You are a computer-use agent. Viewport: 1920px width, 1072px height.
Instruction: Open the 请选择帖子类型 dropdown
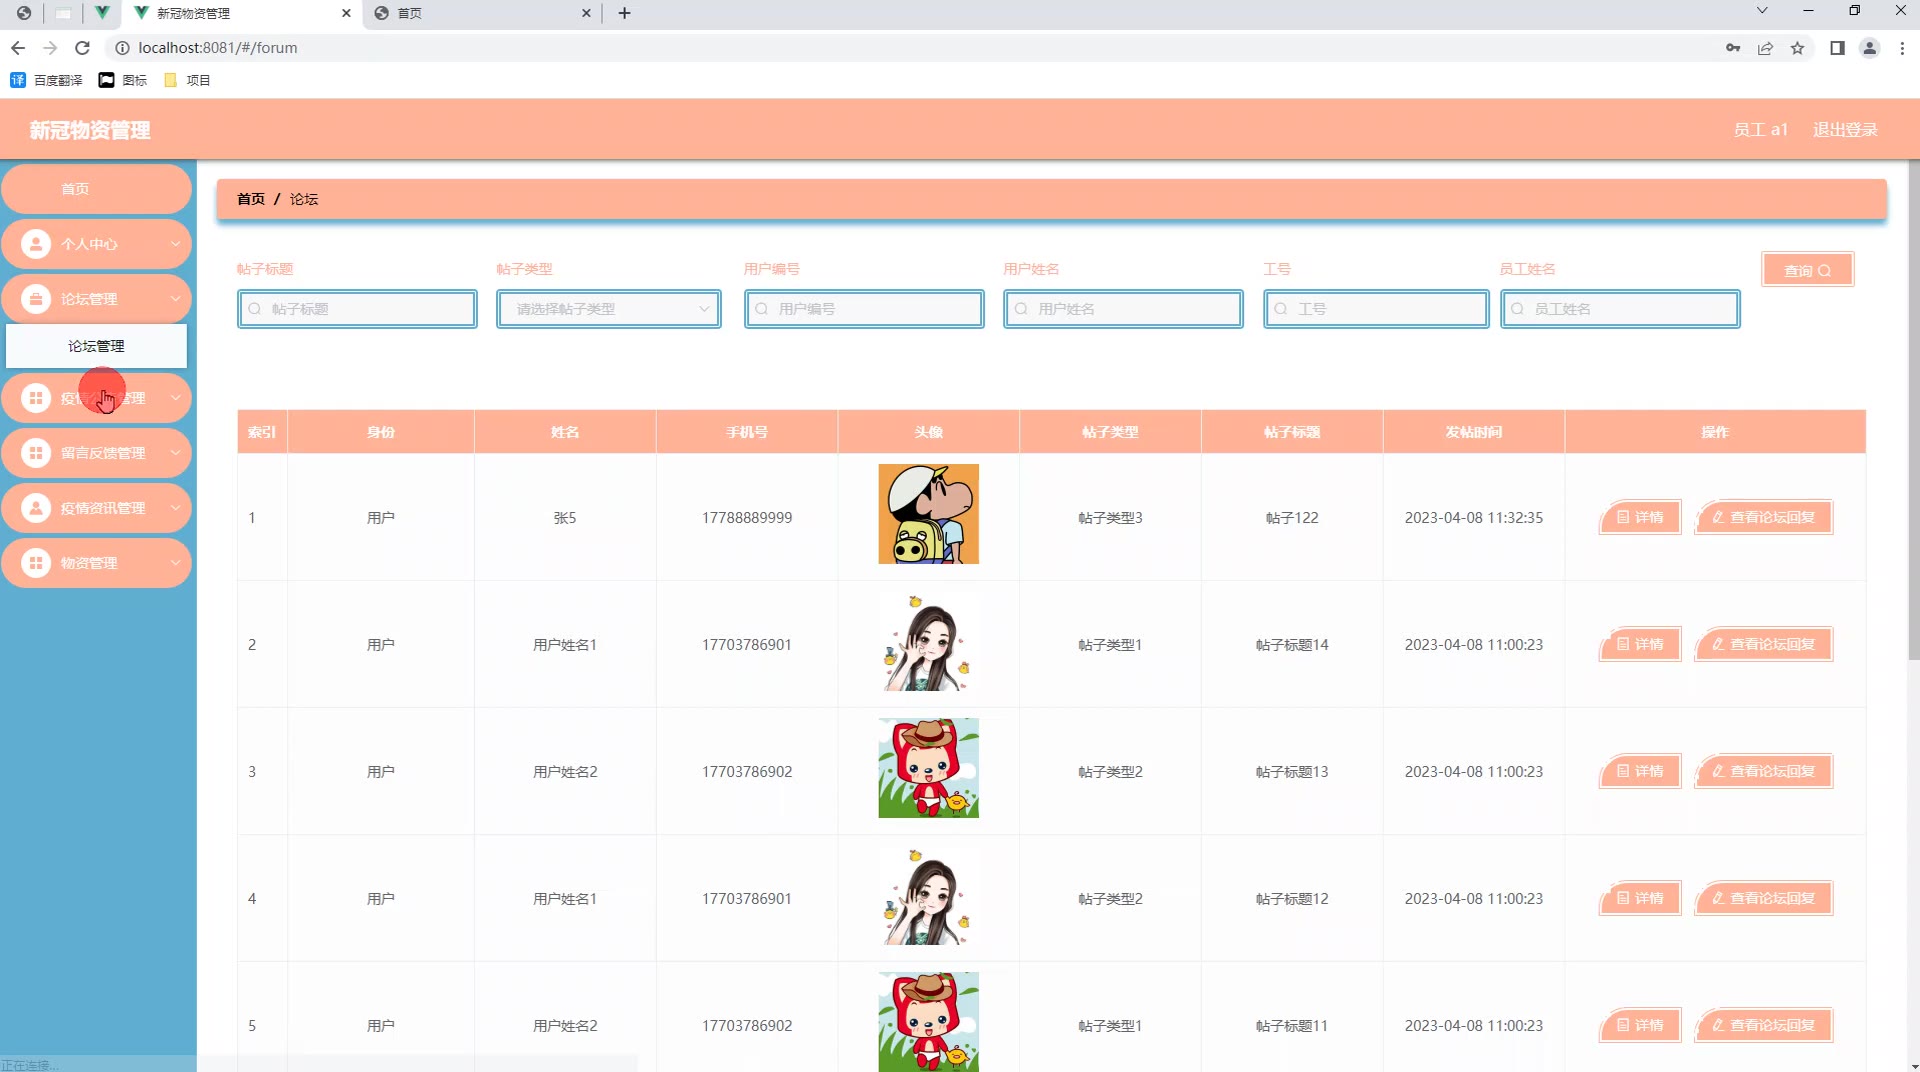click(x=609, y=309)
